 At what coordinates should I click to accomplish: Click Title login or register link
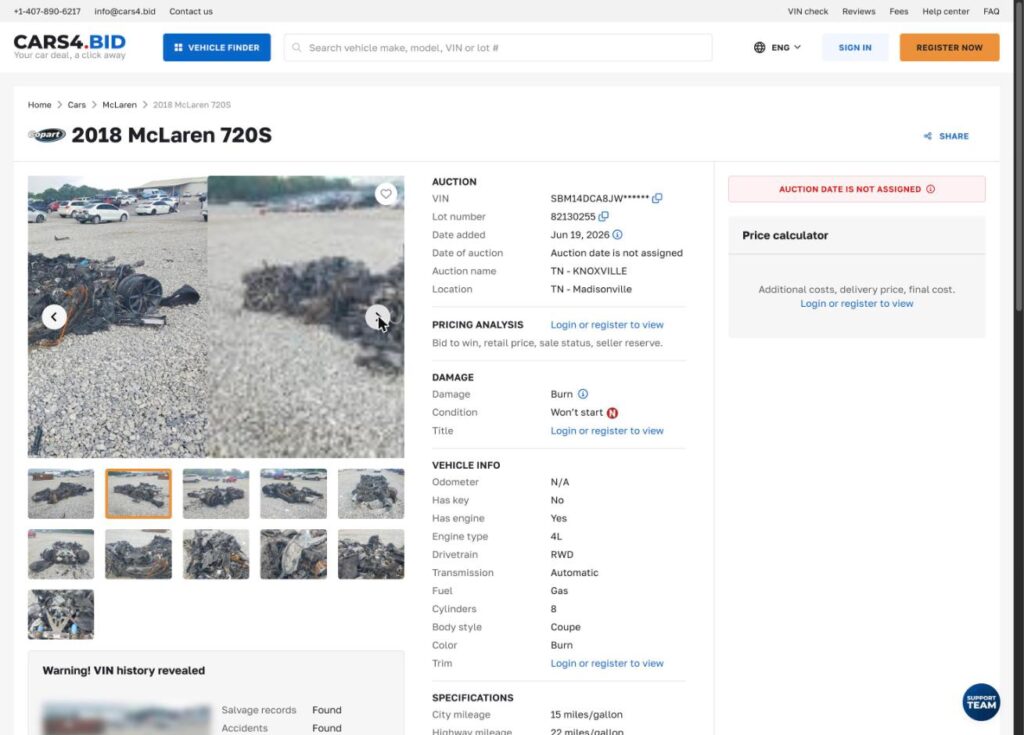click(607, 431)
